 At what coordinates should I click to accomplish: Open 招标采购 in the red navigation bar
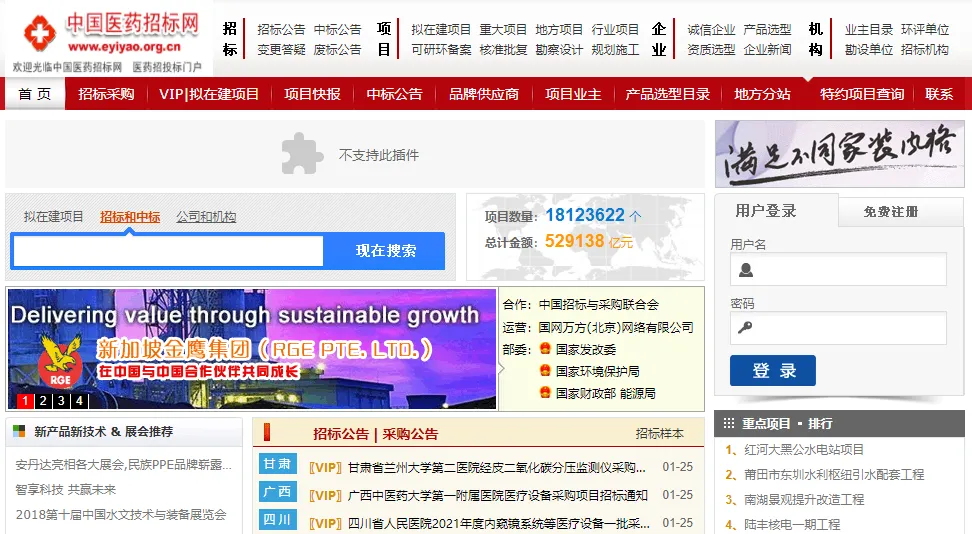point(106,94)
